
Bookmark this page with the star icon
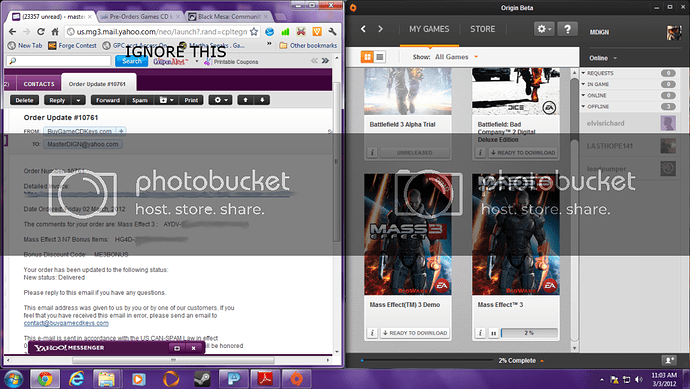point(254,32)
